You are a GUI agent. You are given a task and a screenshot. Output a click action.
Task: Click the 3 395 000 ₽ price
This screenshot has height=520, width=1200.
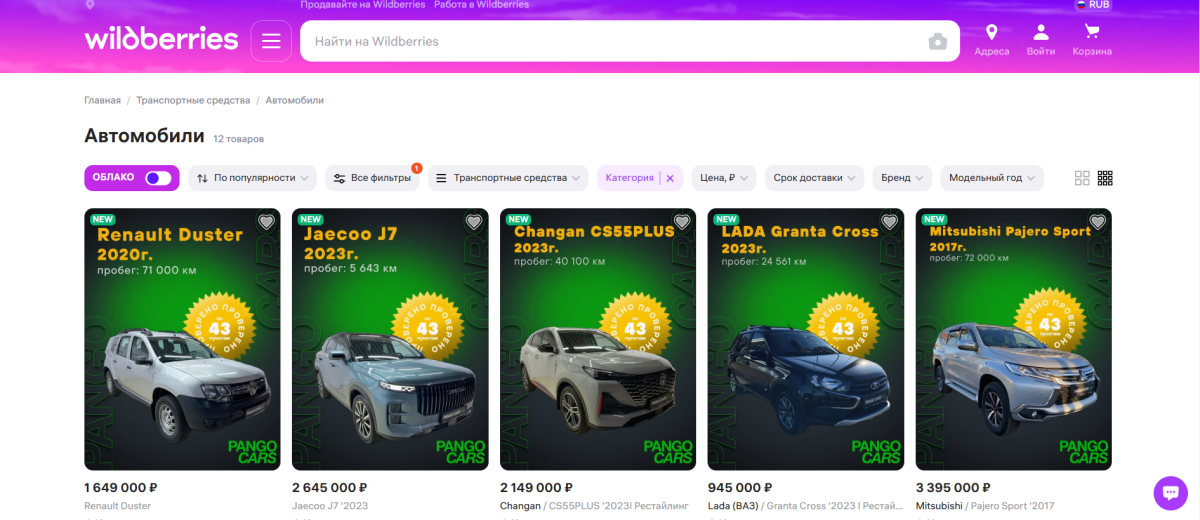click(954, 487)
